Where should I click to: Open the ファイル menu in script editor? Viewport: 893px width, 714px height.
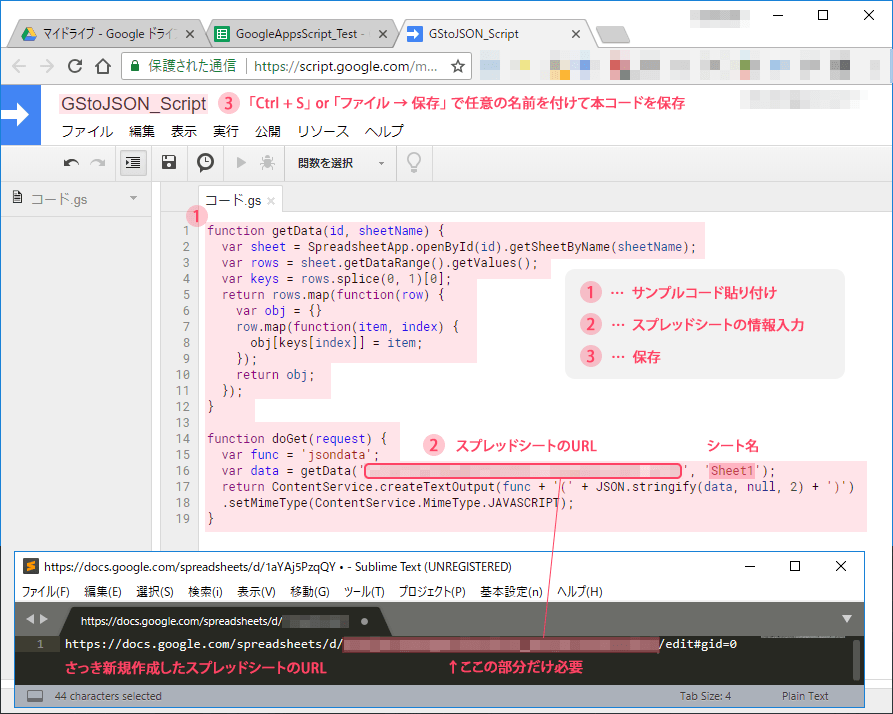click(x=87, y=132)
